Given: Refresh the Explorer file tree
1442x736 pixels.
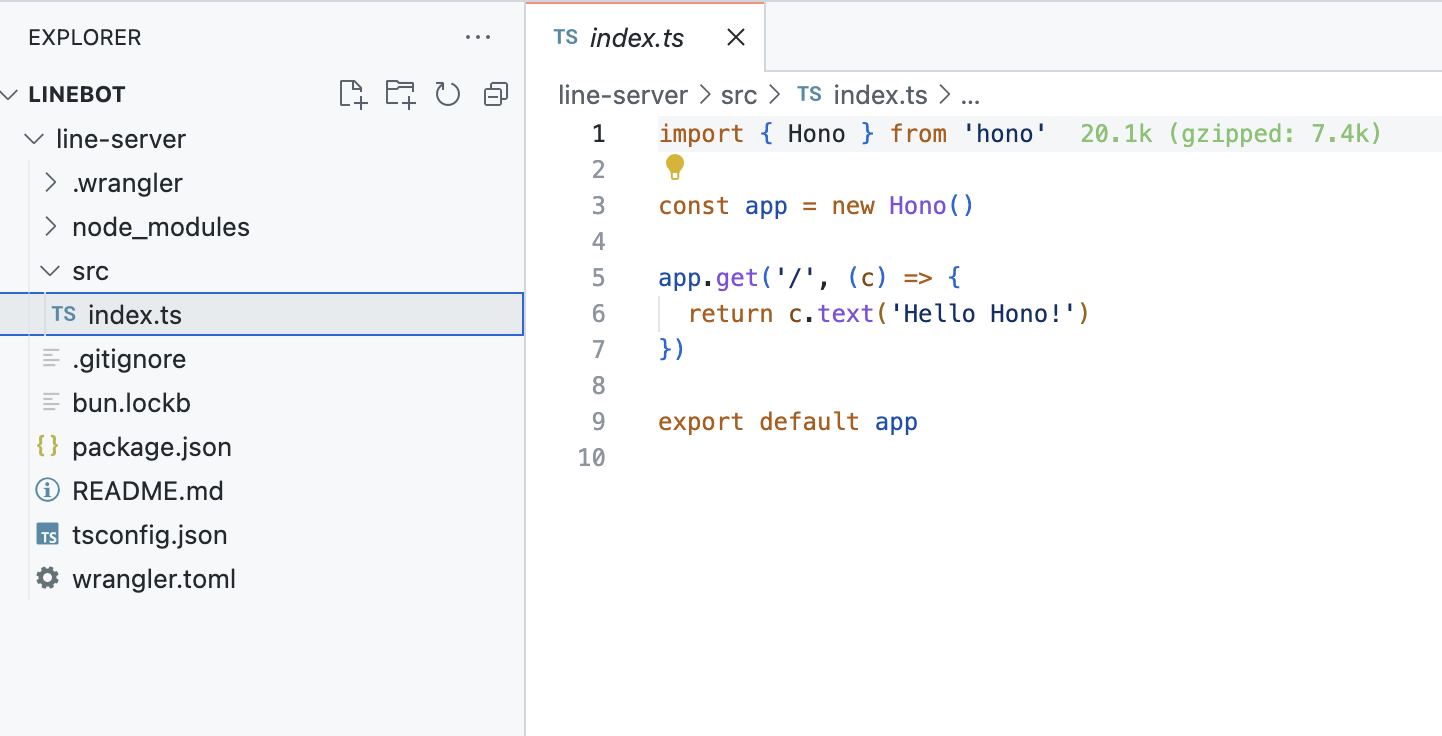Looking at the screenshot, I should (447, 95).
